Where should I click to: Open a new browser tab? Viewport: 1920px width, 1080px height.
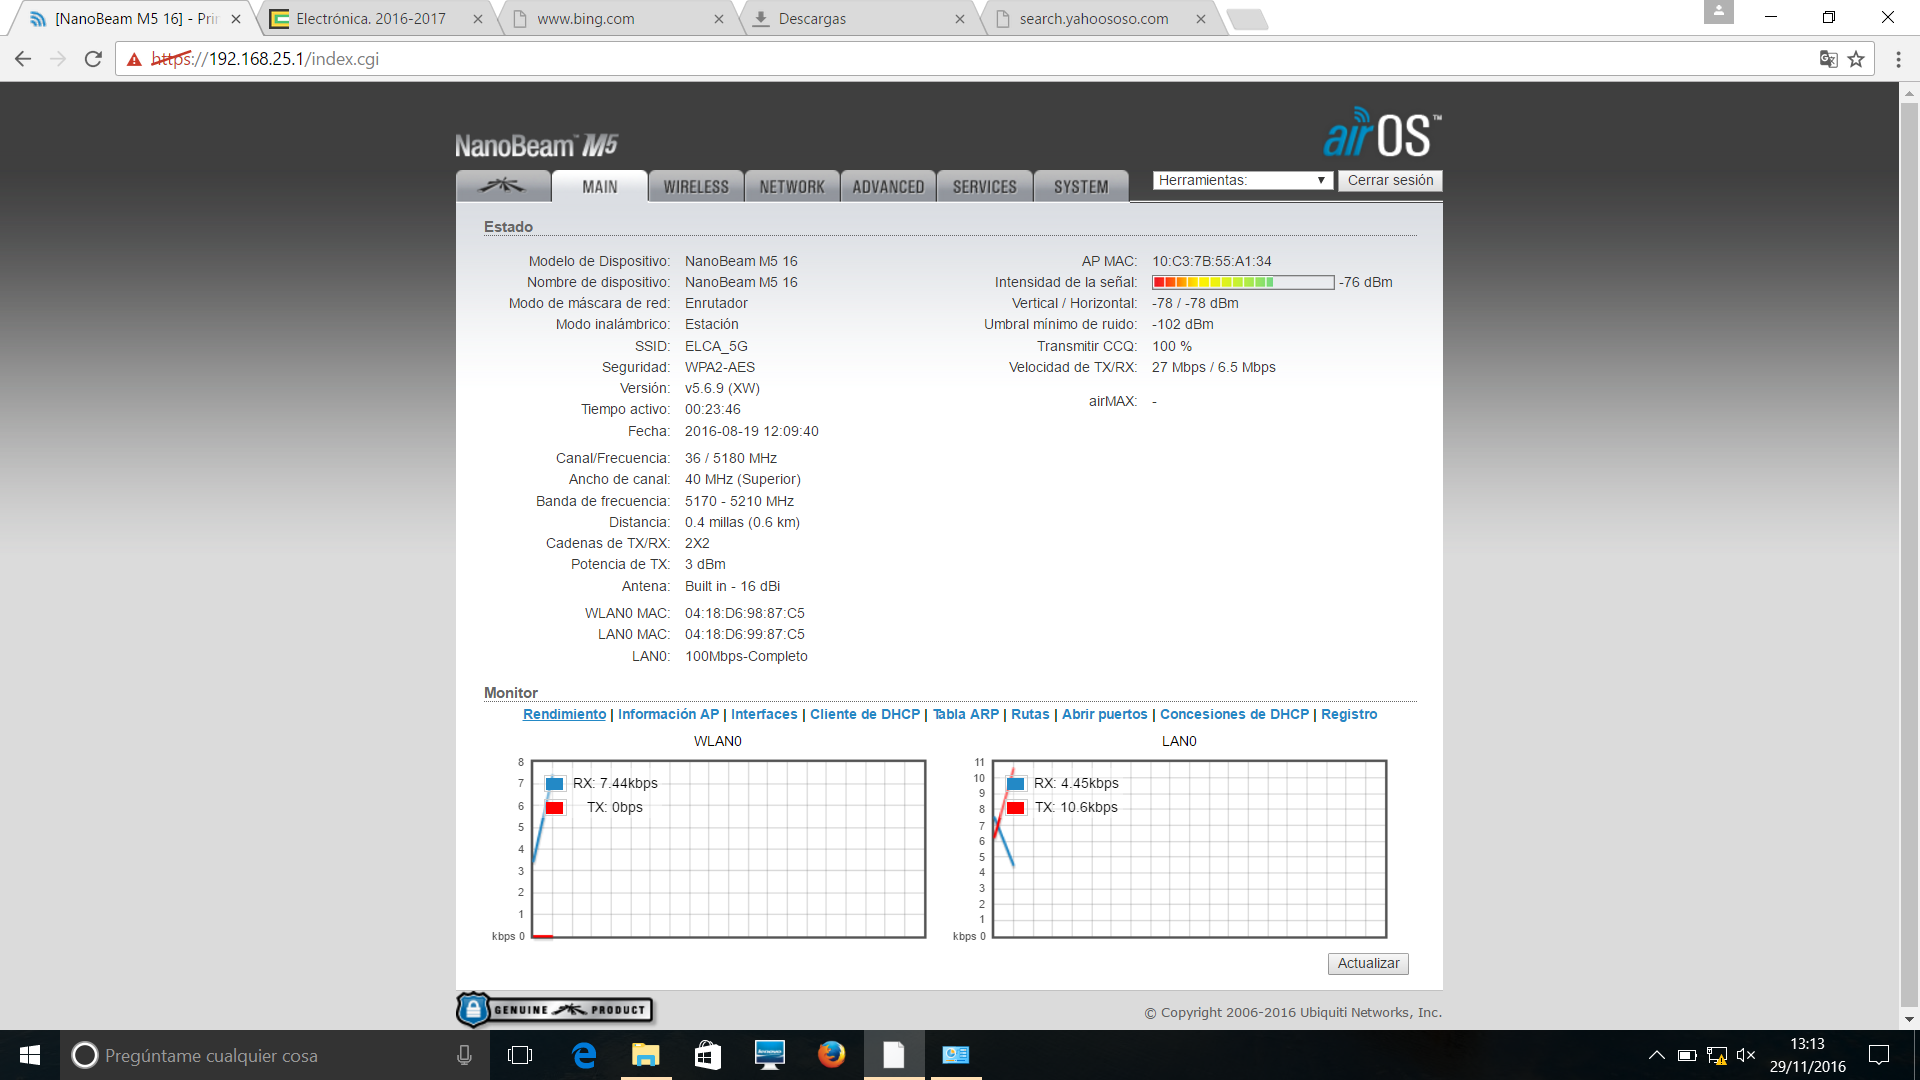tap(1247, 19)
